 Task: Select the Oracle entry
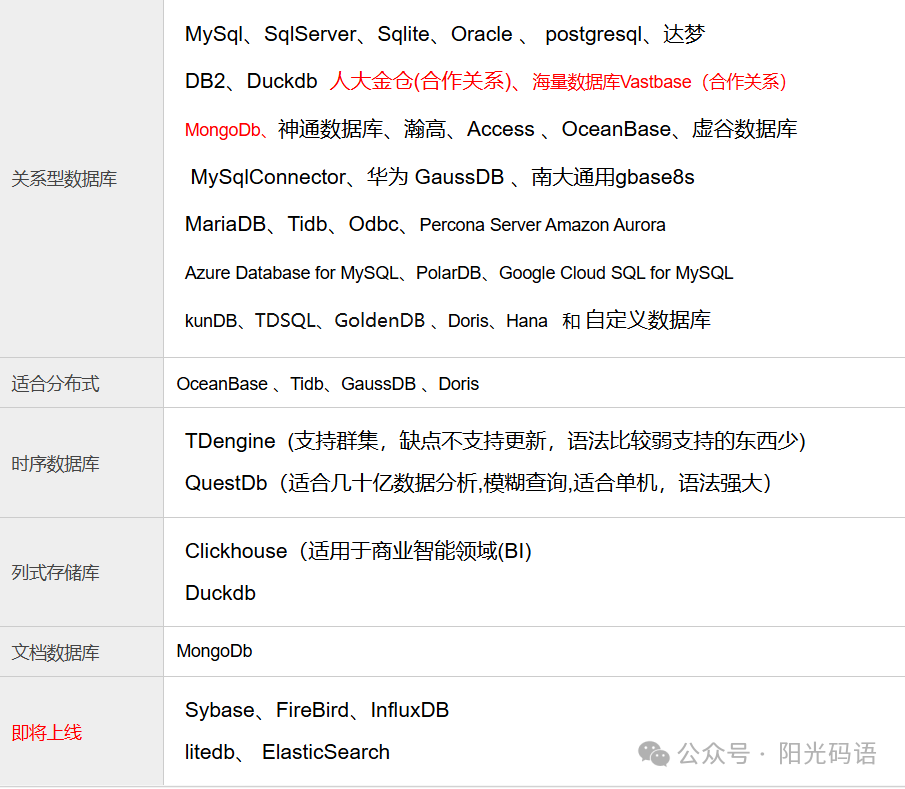pyautogui.click(x=481, y=35)
